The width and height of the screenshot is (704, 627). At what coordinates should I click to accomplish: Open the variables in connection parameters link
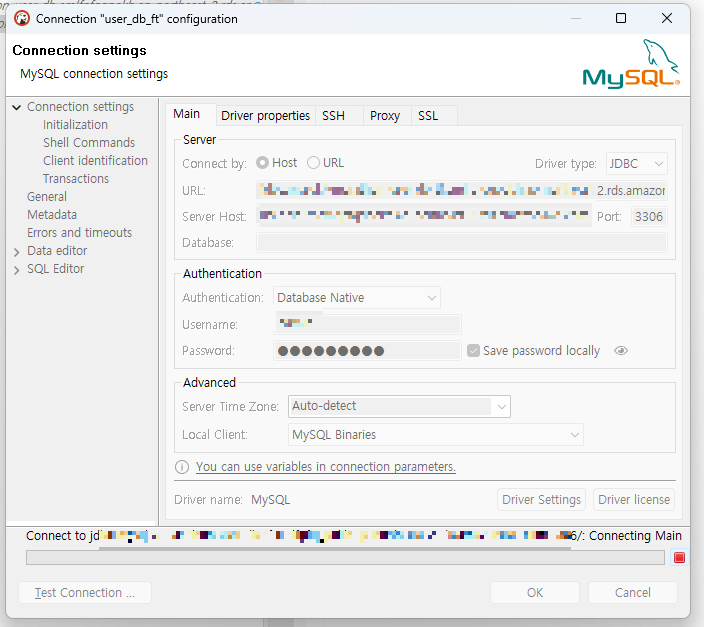[326, 467]
